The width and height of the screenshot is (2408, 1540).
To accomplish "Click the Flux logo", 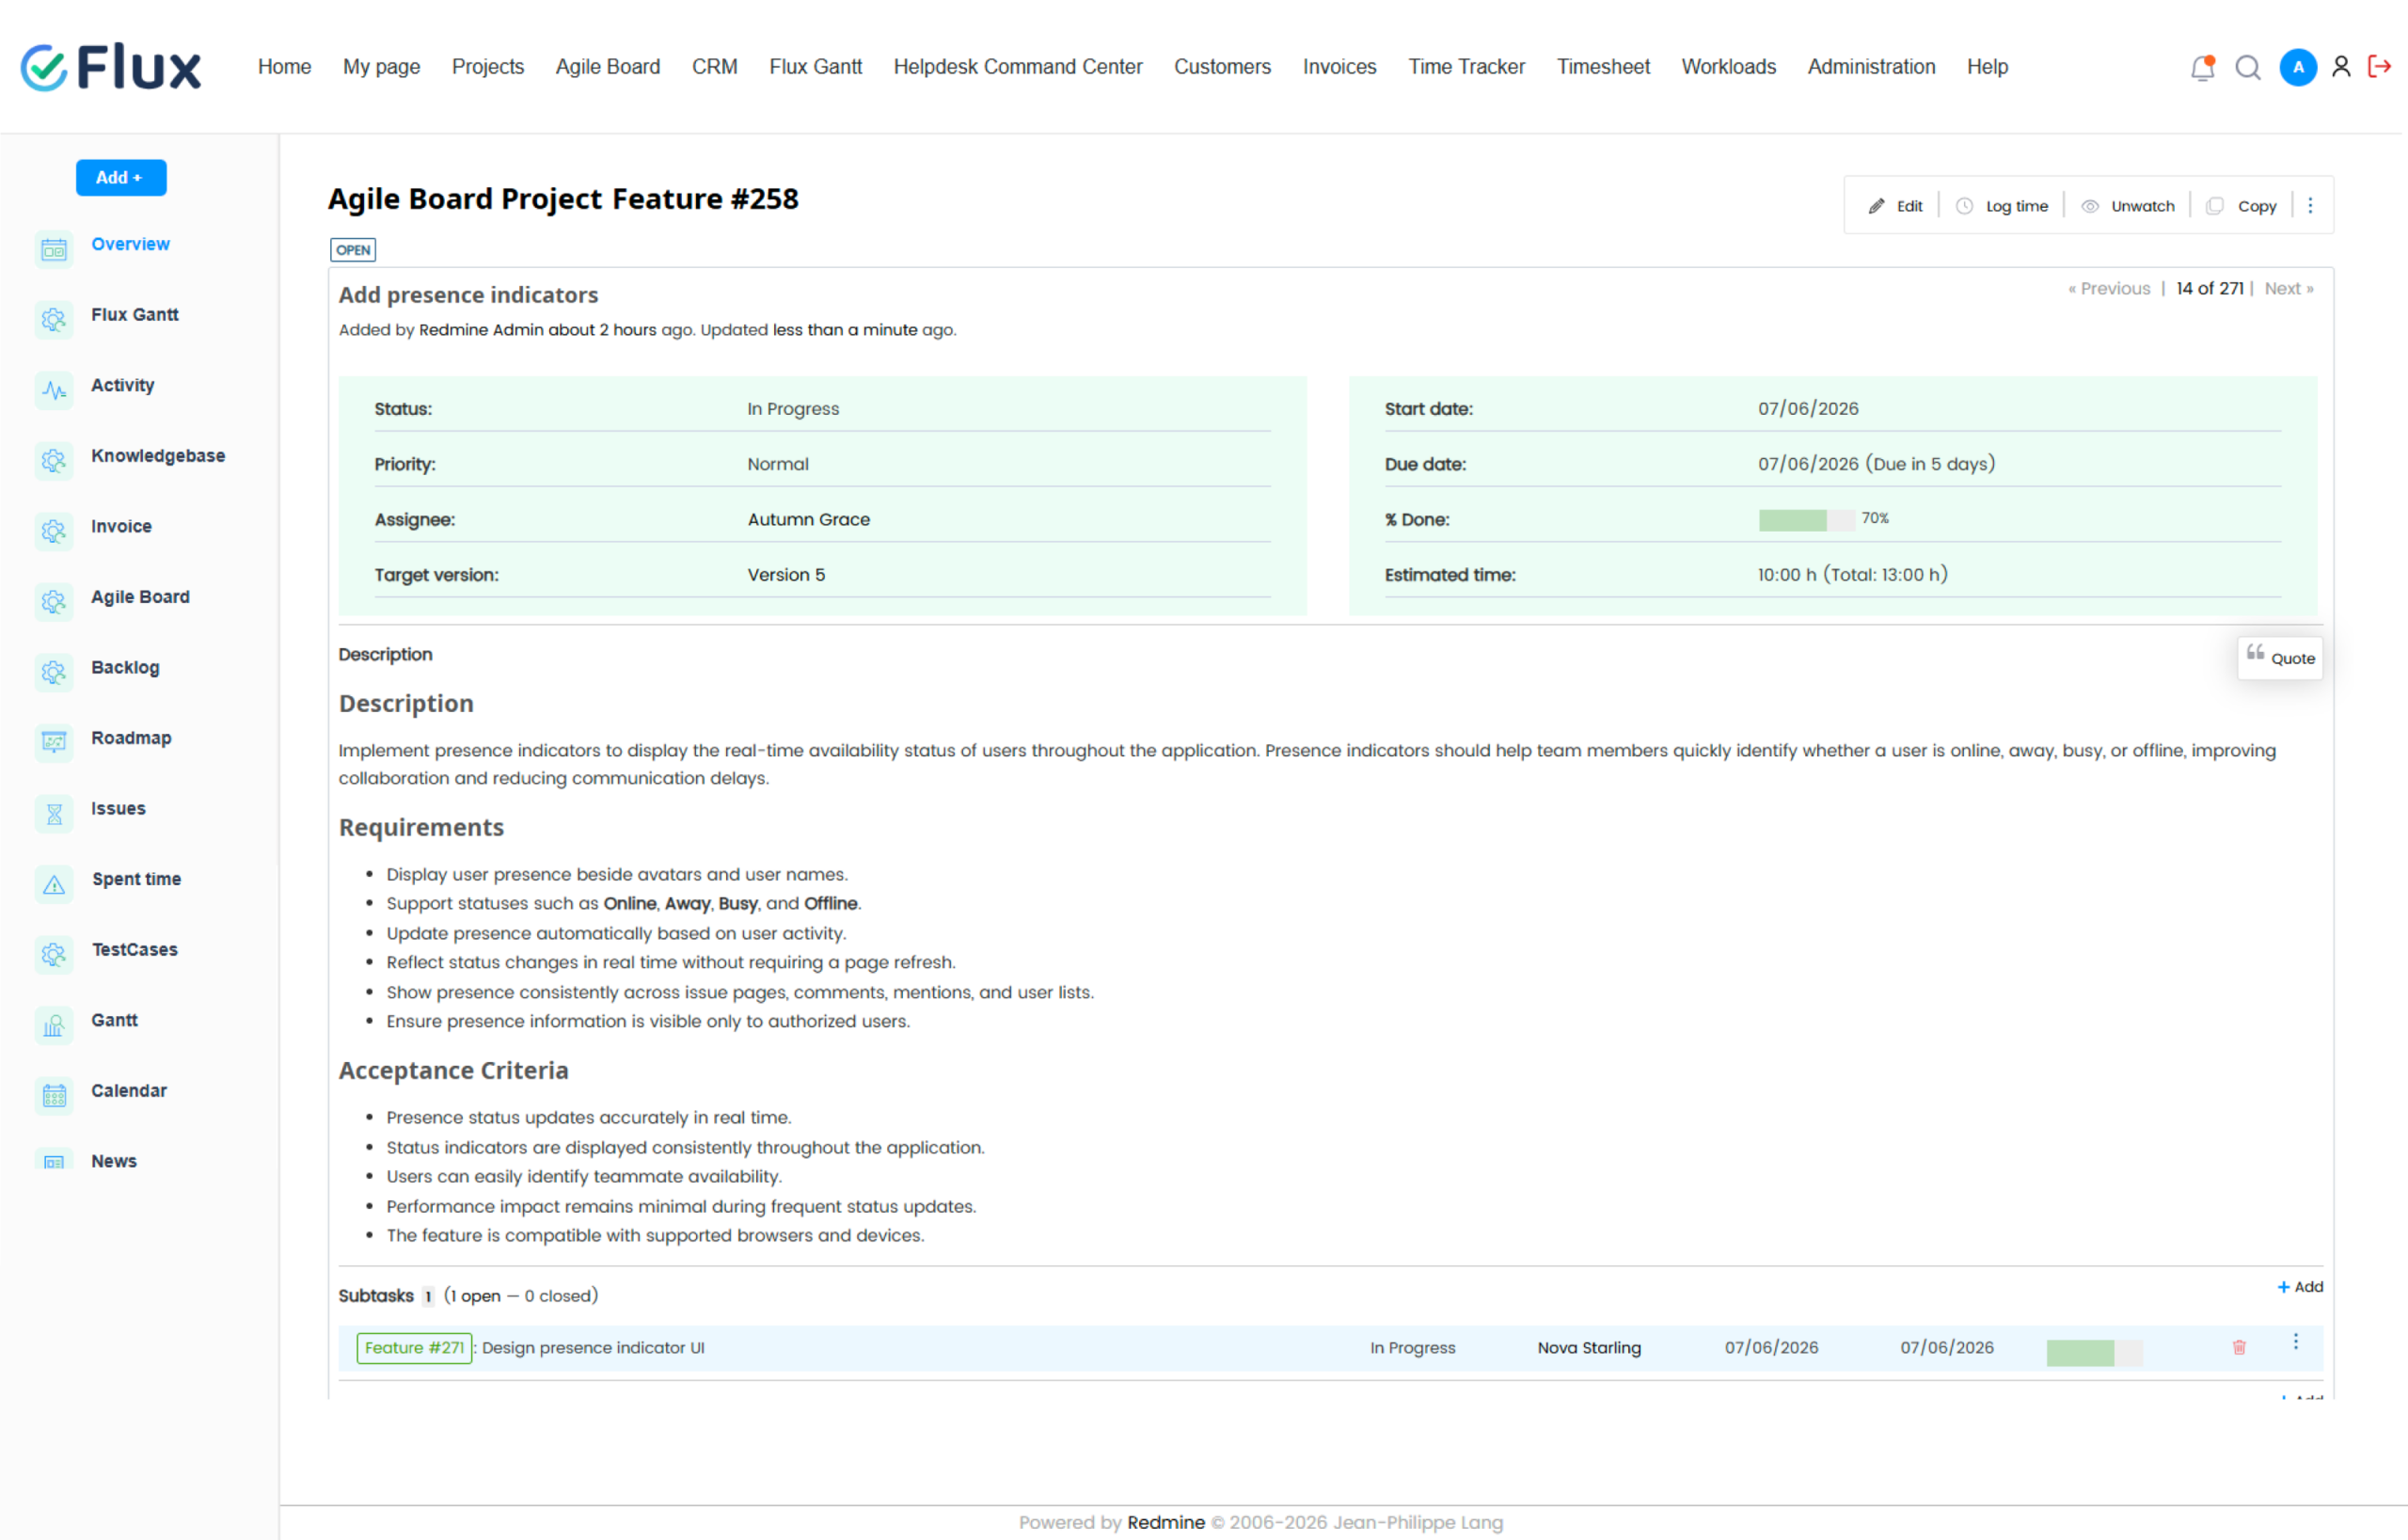I will (x=110, y=67).
